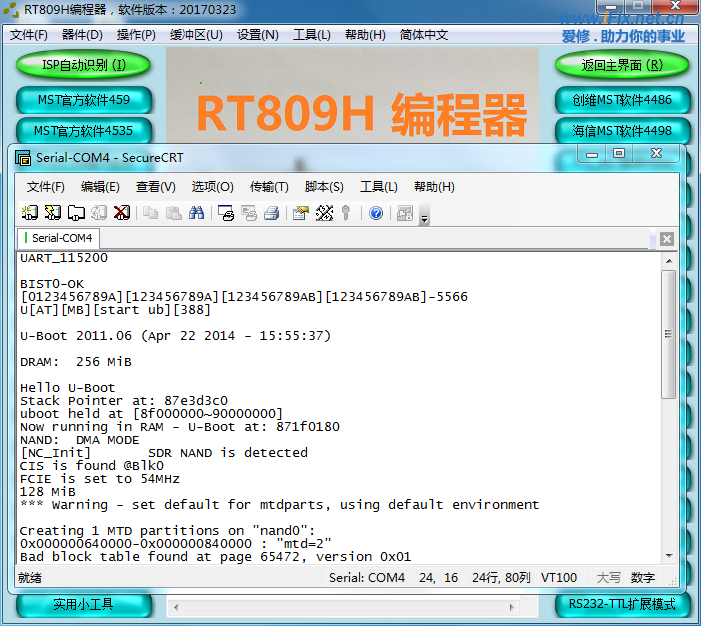
Task: Click the Connect in Tab icon
Action: tap(76, 213)
